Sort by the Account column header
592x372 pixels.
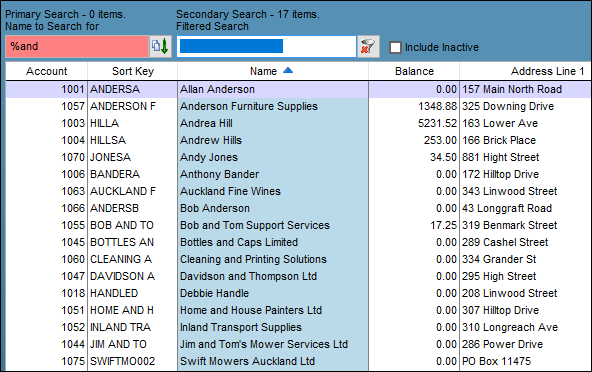[46, 71]
